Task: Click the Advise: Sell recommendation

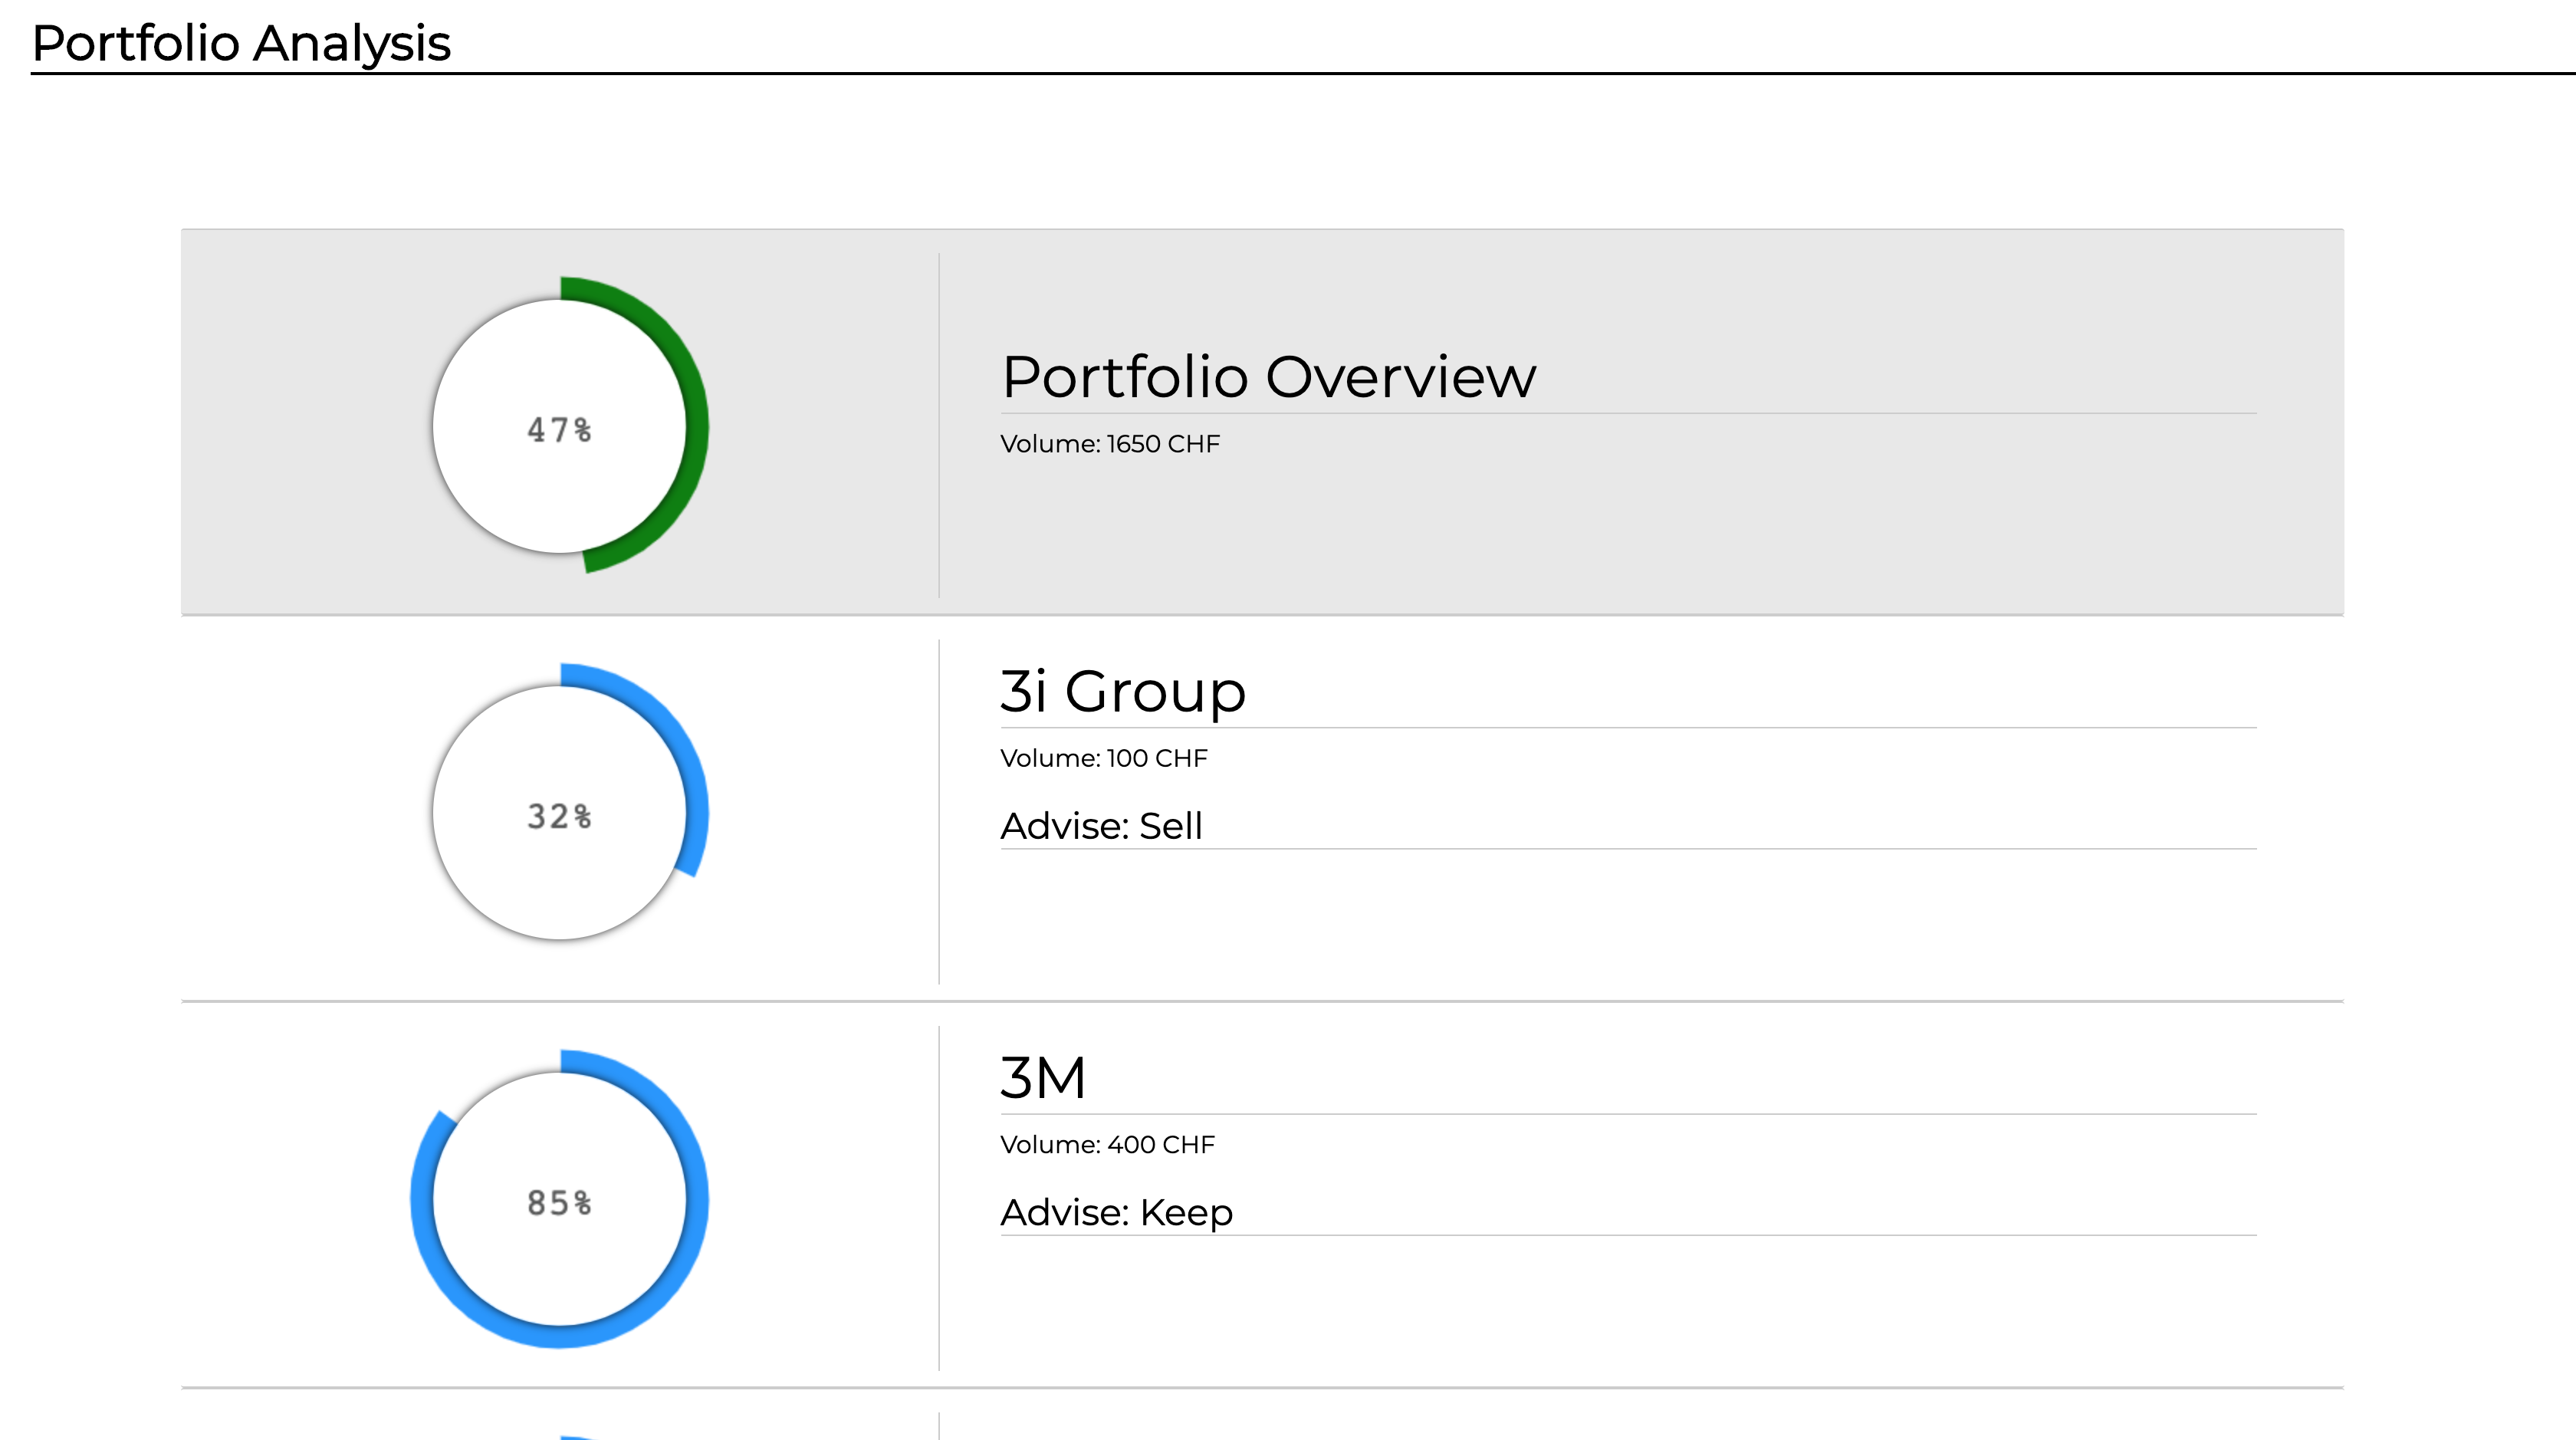Action: tap(1101, 826)
